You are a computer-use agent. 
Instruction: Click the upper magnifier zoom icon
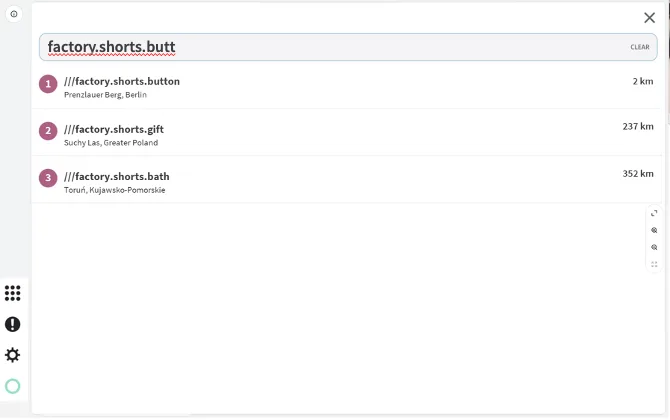click(654, 230)
